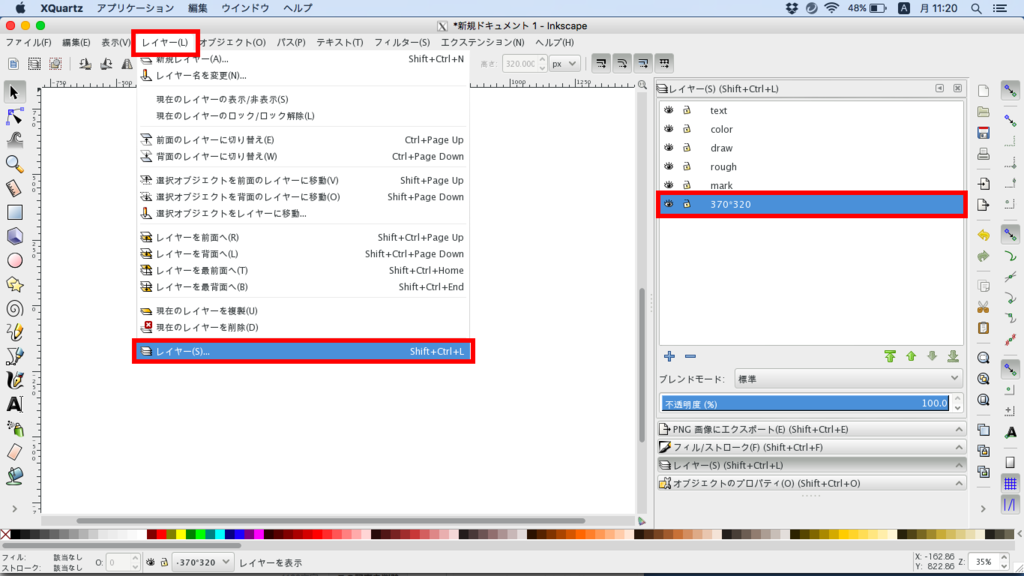Toggle lock icon of text layer
The height and width of the screenshot is (576, 1024).
coord(687,110)
